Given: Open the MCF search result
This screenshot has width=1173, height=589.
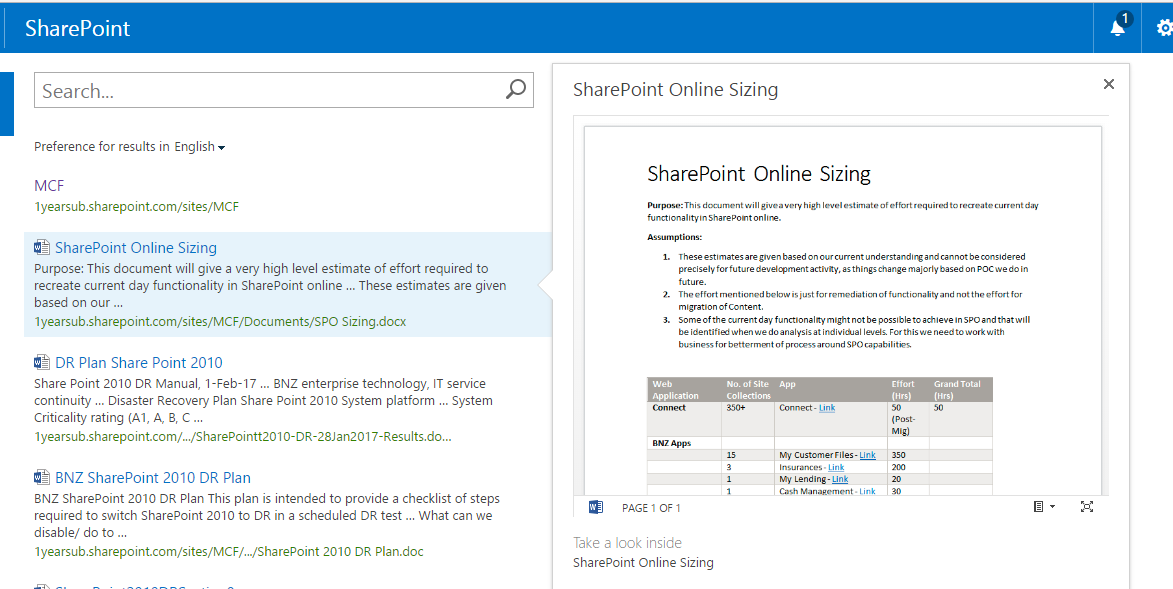Looking at the screenshot, I should 49,185.
